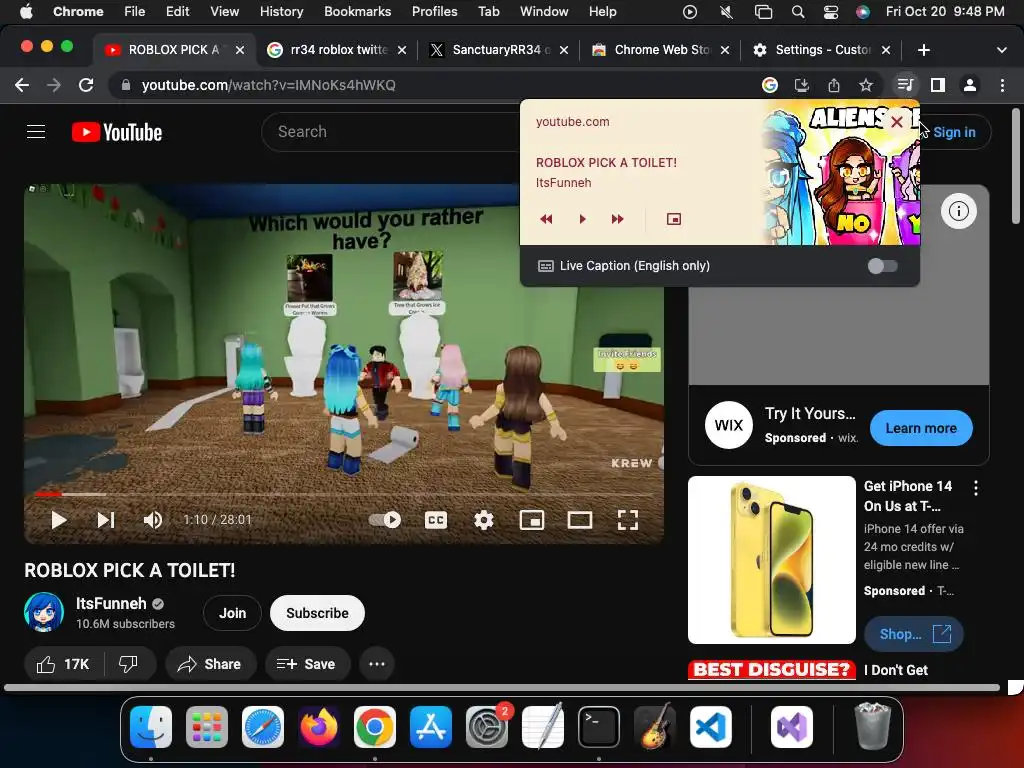The height and width of the screenshot is (768, 1024).
Task: Switch to the SanctuaryRR34 tab
Action: pyautogui.click(x=498, y=50)
